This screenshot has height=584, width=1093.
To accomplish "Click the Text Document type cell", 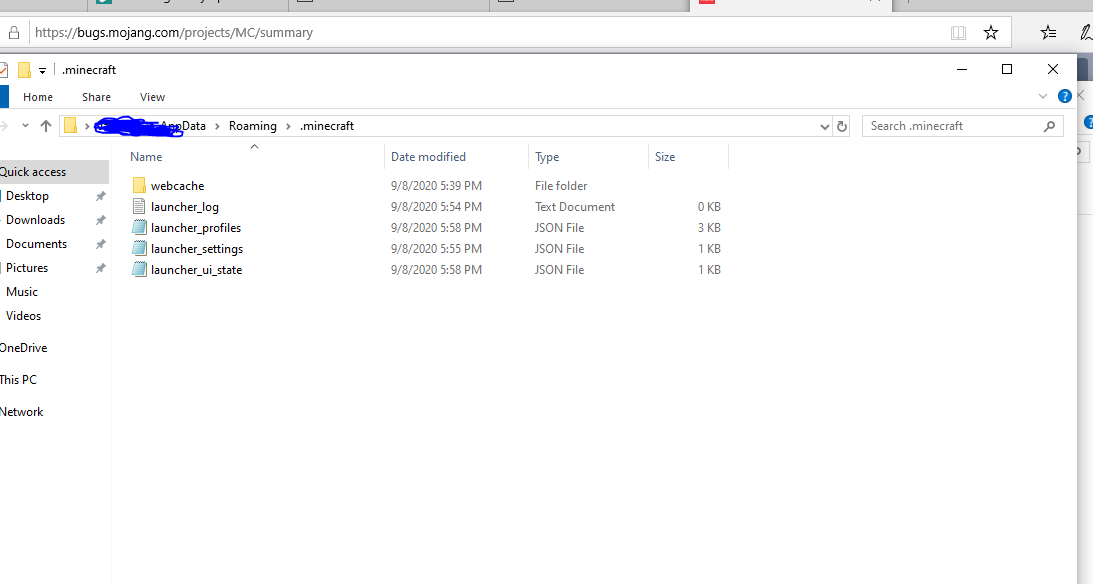I will 574,207.
